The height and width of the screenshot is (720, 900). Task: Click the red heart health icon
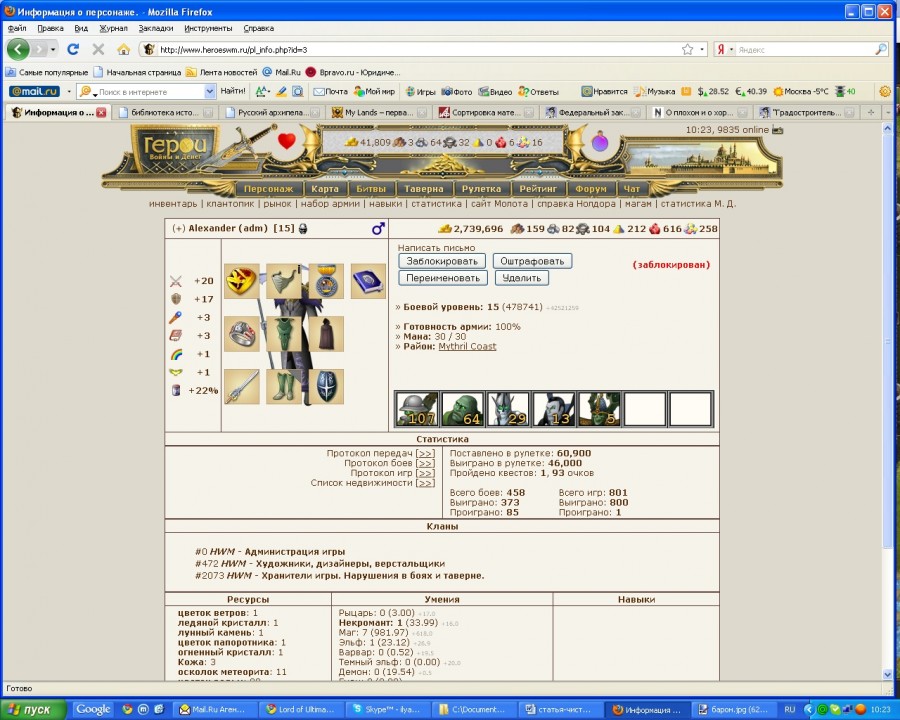tap(287, 141)
